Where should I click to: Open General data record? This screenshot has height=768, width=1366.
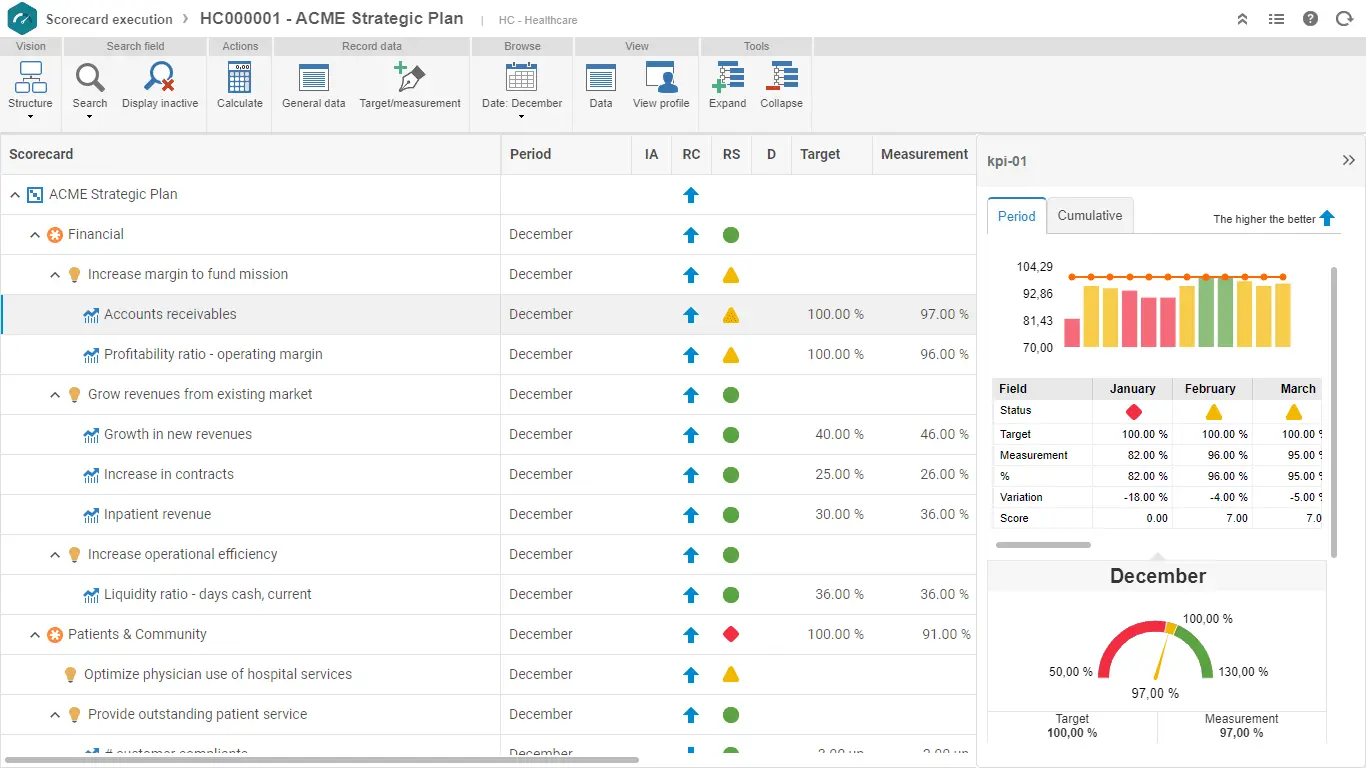pos(313,79)
